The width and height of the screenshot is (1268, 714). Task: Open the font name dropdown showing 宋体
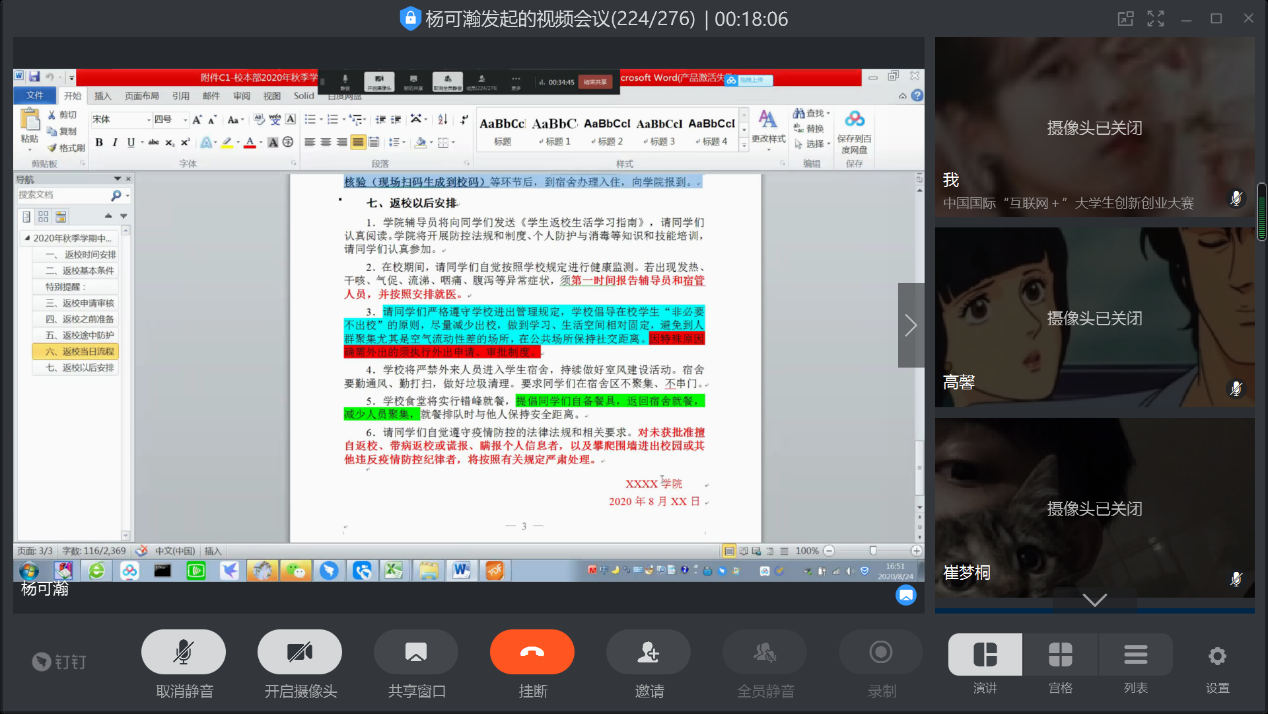point(120,119)
